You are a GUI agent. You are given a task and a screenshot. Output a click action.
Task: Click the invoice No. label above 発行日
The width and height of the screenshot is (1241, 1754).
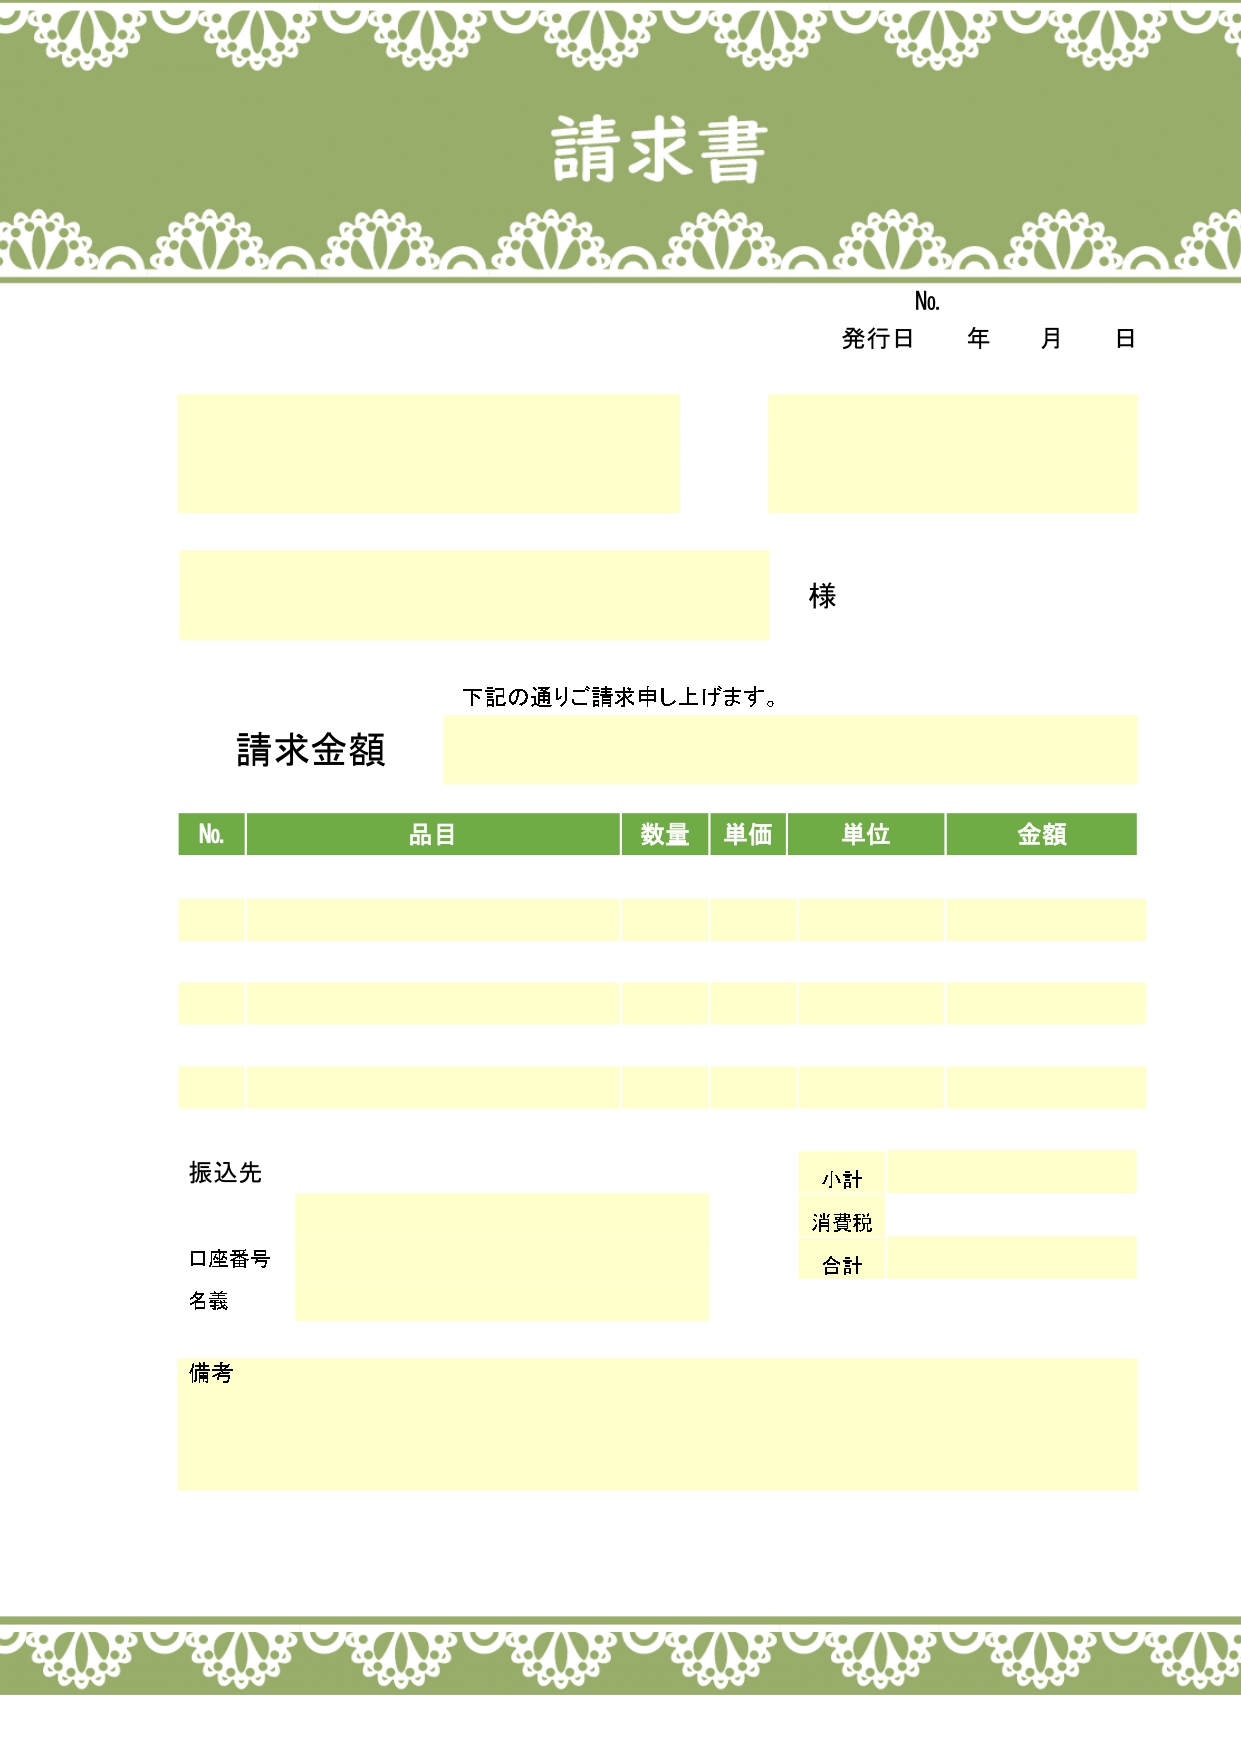pos(927,301)
